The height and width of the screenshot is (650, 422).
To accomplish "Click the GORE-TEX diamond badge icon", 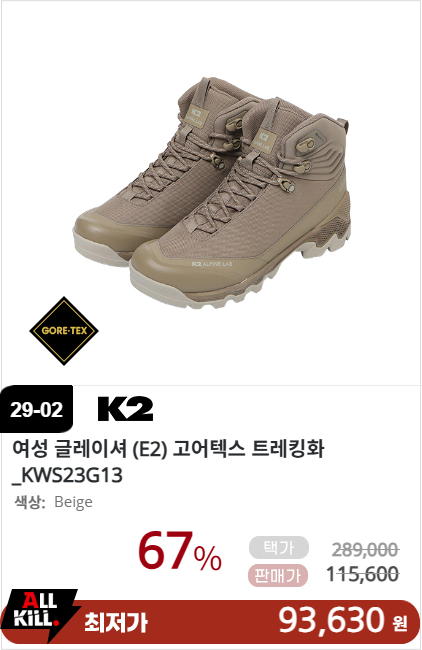I will [64, 331].
